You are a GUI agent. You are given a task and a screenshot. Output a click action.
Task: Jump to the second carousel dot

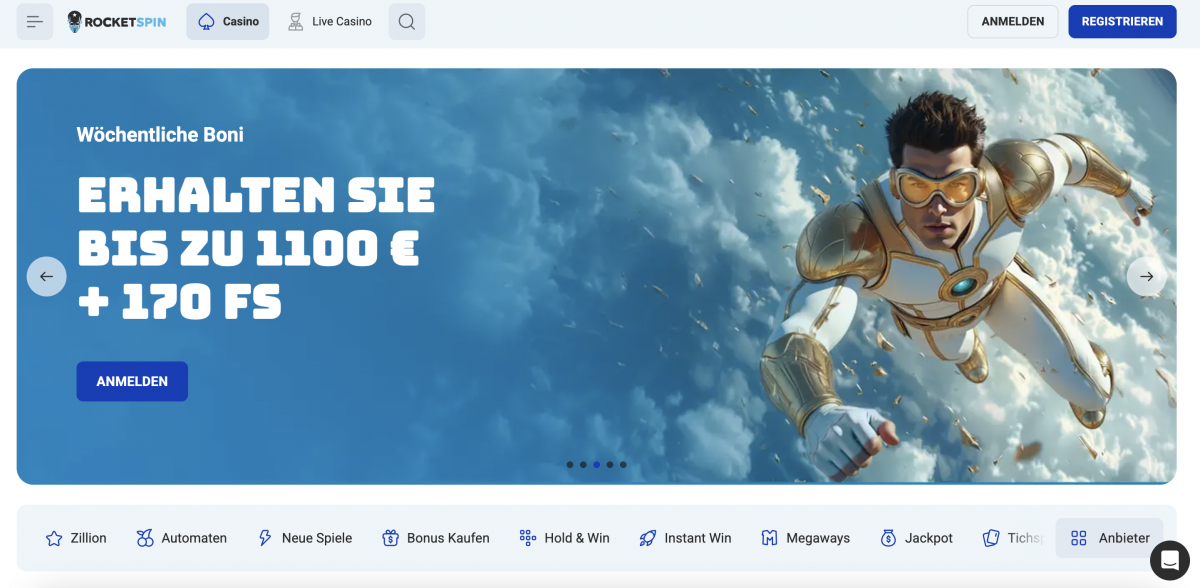point(583,465)
